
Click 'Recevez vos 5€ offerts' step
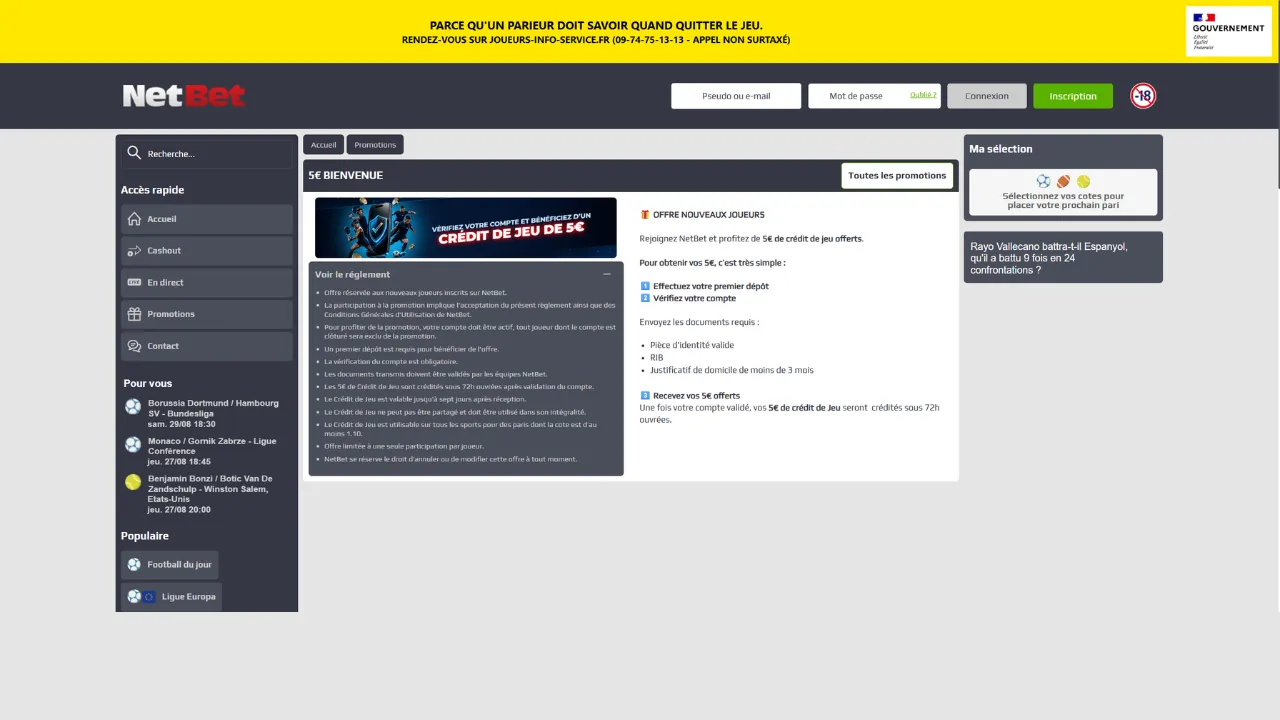pyautogui.click(x=696, y=396)
